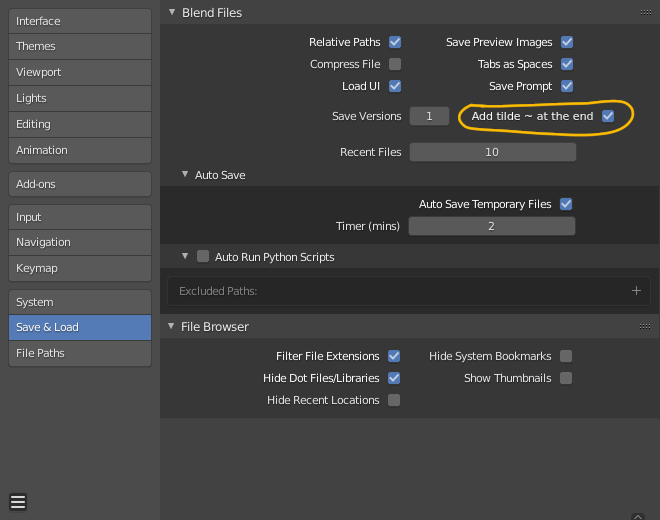The height and width of the screenshot is (520, 660).
Task: Collapse the Blend Files panel
Action: 172,12
